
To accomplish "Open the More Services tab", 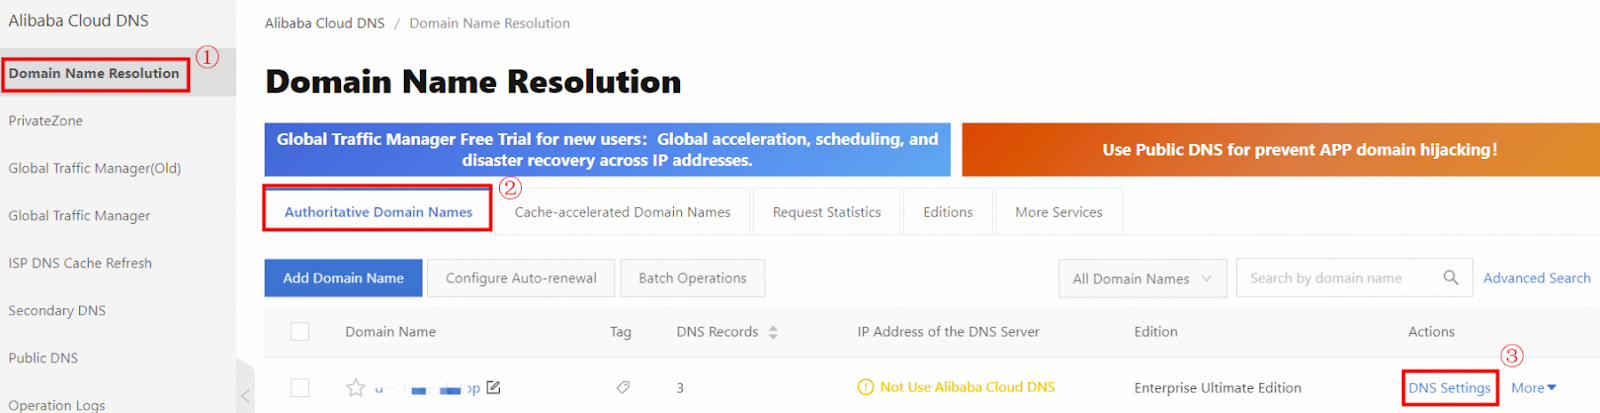I will point(1059,212).
